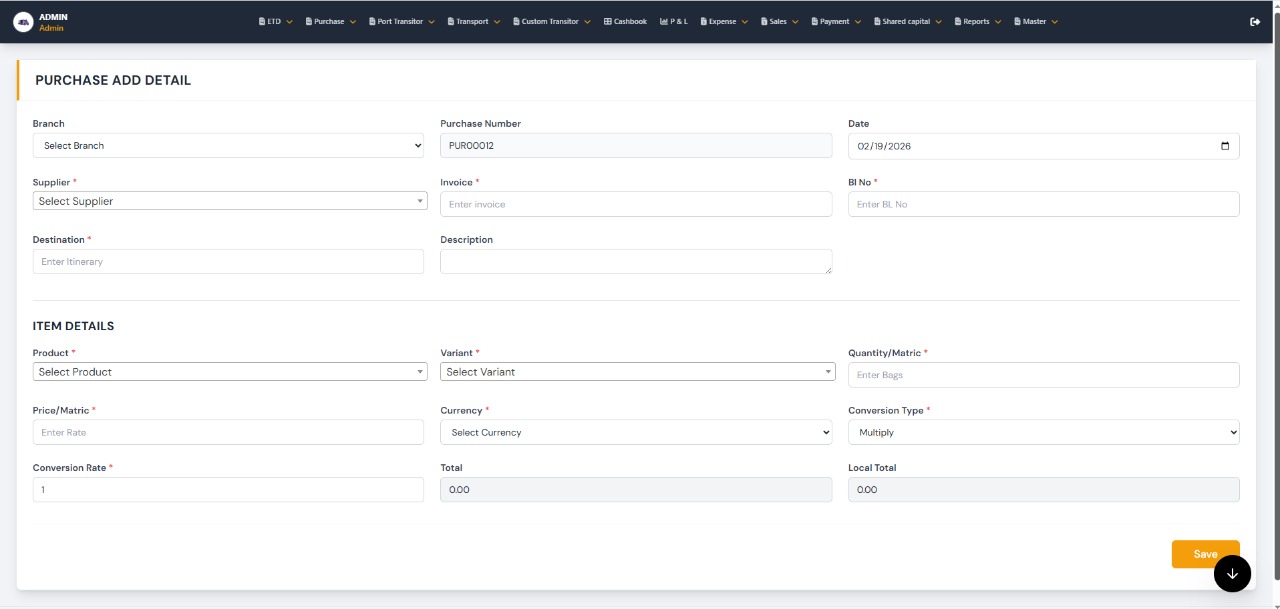Expand the ETD navigation menu
This screenshot has width=1280, height=609.
pos(275,22)
